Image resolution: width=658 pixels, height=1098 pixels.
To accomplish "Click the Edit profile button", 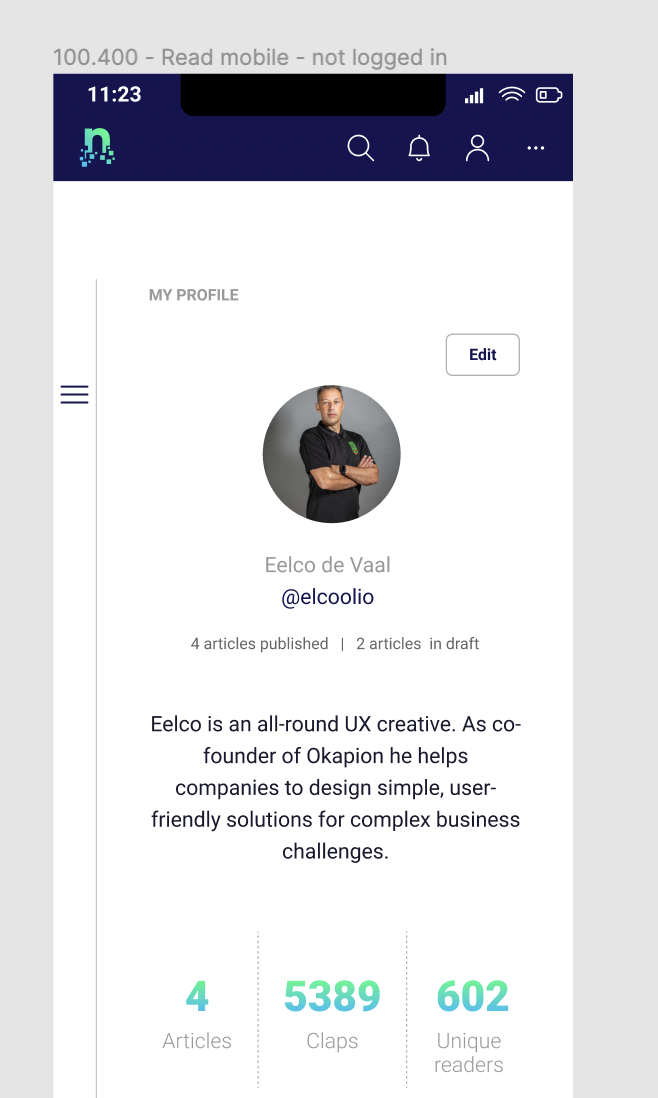I will (x=482, y=355).
